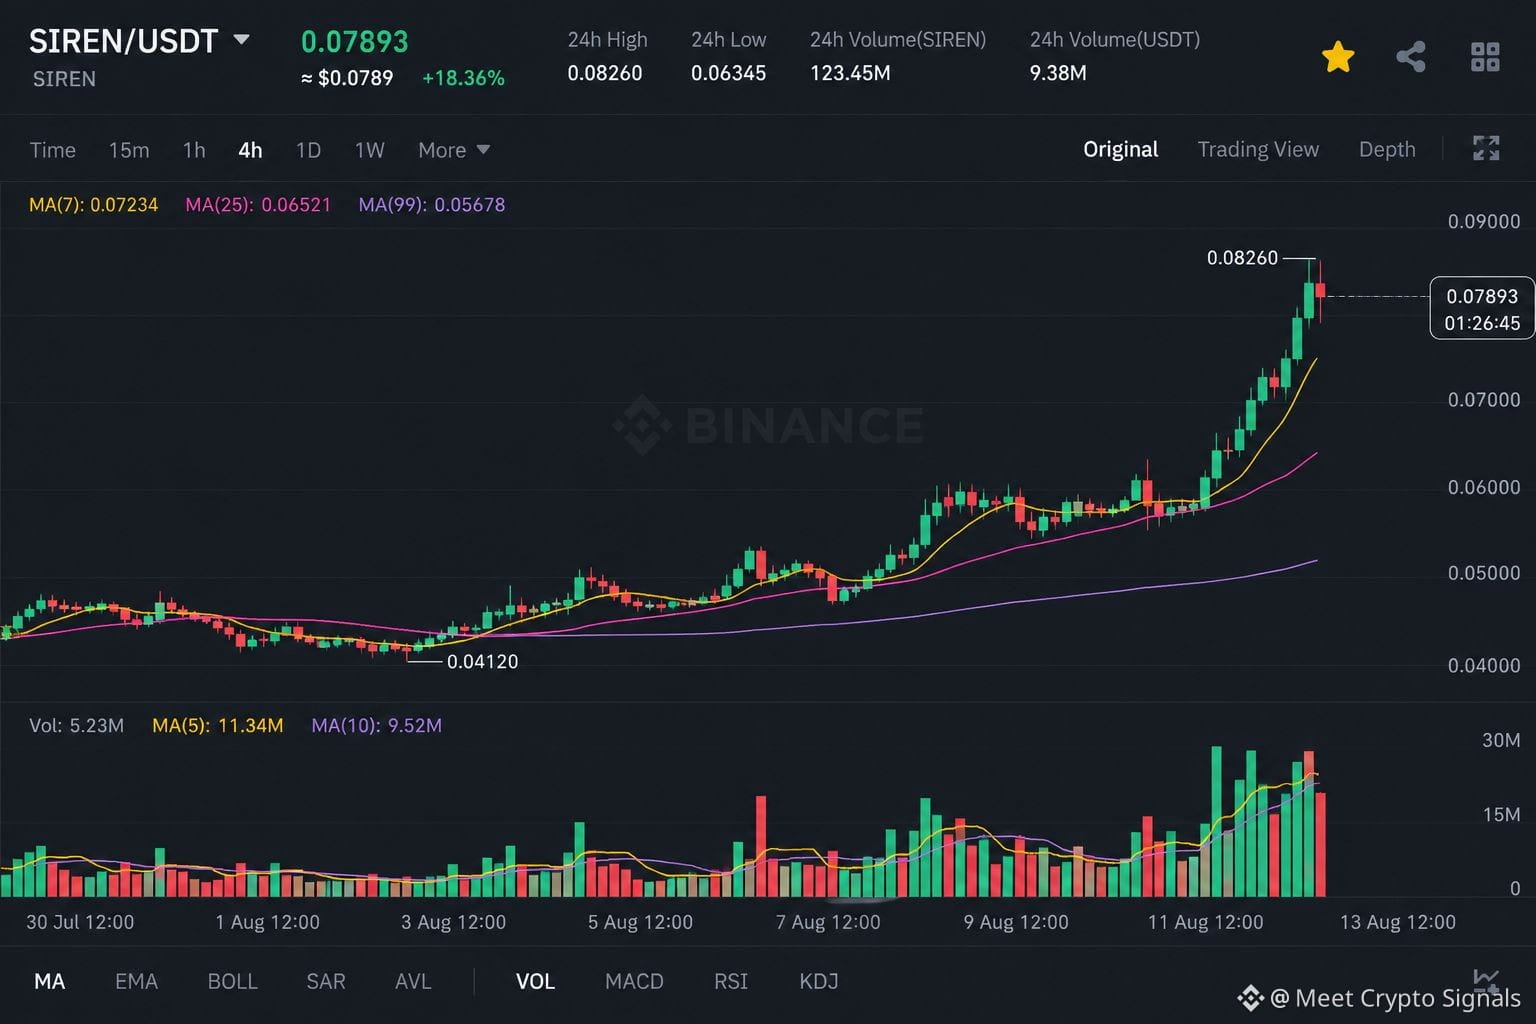Select the 4h interval
The height and width of the screenshot is (1024, 1536).
pyautogui.click(x=250, y=150)
